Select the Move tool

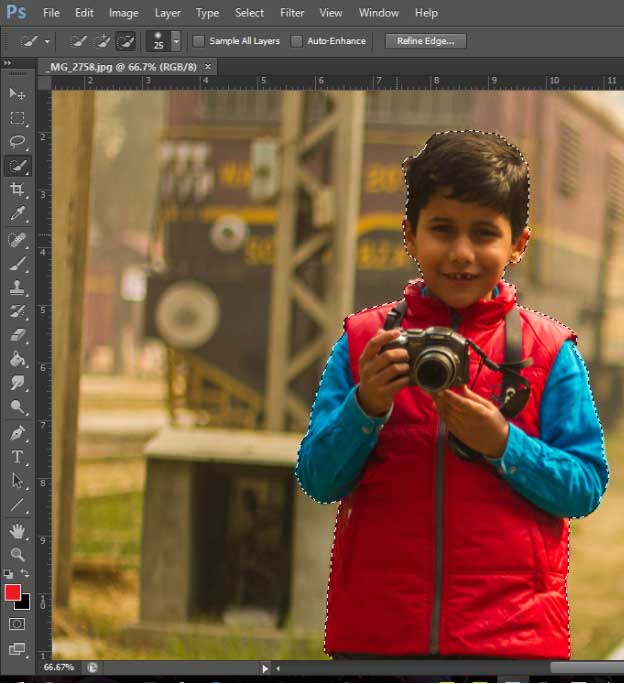tap(17, 94)
